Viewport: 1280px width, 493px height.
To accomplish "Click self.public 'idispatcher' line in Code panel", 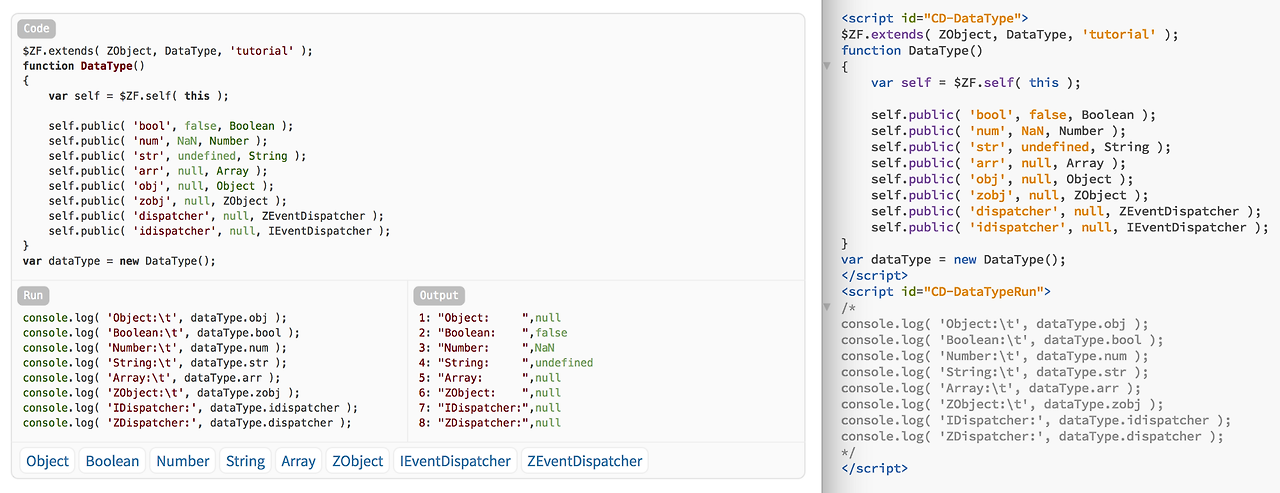I will (219, 231).
